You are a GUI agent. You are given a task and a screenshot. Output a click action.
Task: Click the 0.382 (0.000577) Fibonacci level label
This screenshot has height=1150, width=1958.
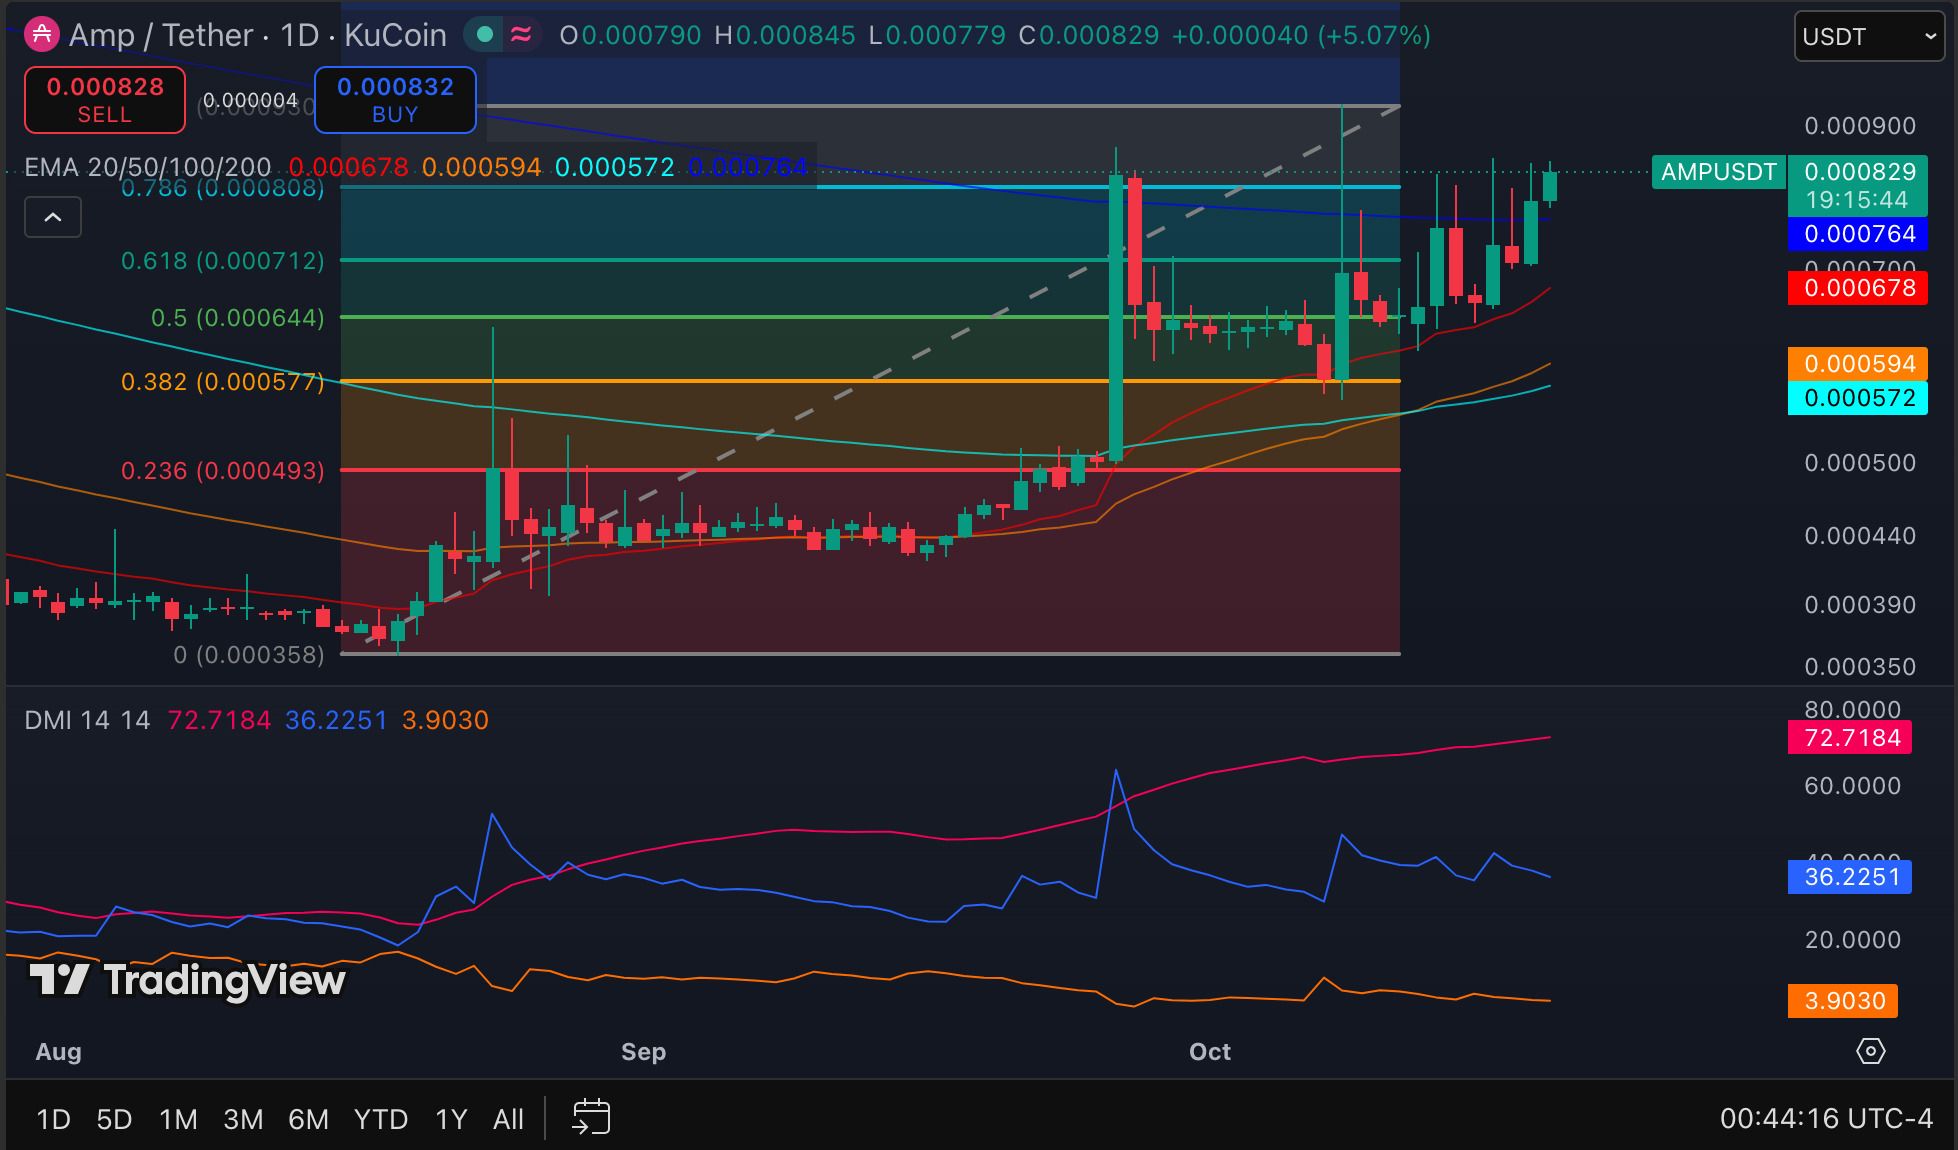pyautogui.click(x=223, y=382)
